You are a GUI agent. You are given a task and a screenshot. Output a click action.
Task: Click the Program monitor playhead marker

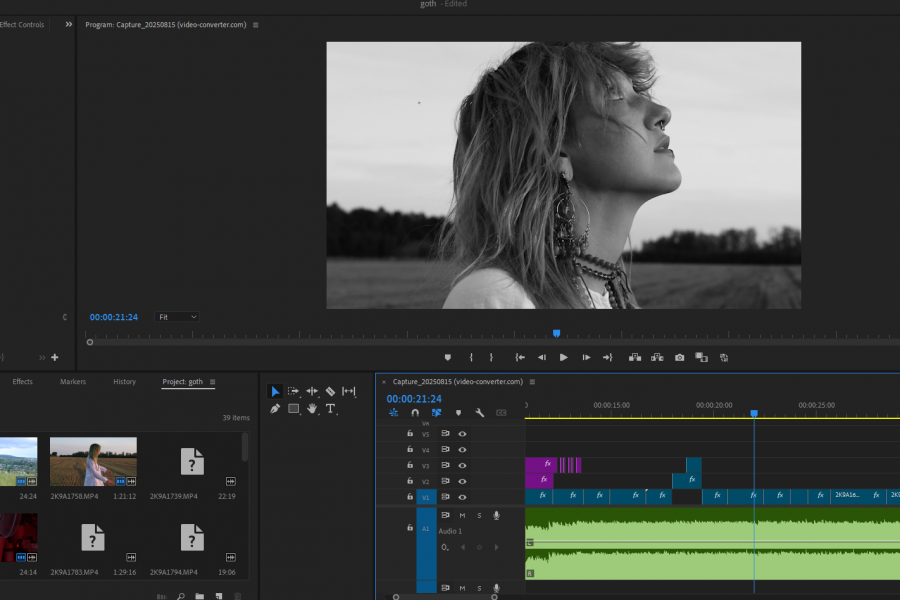556,333
